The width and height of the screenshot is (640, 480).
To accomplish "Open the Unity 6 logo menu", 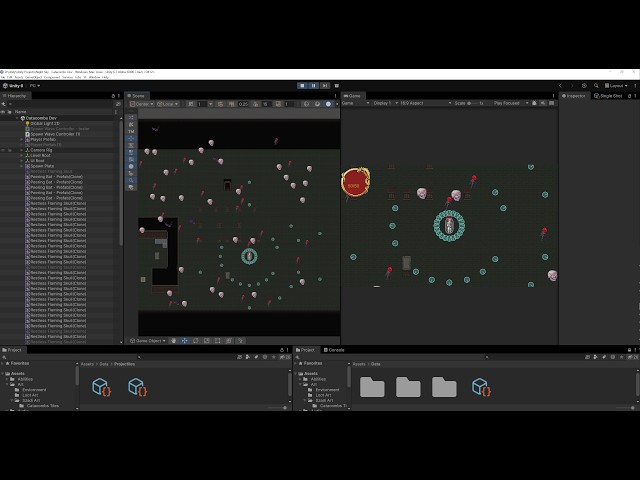I will click(x=13, y=86).
